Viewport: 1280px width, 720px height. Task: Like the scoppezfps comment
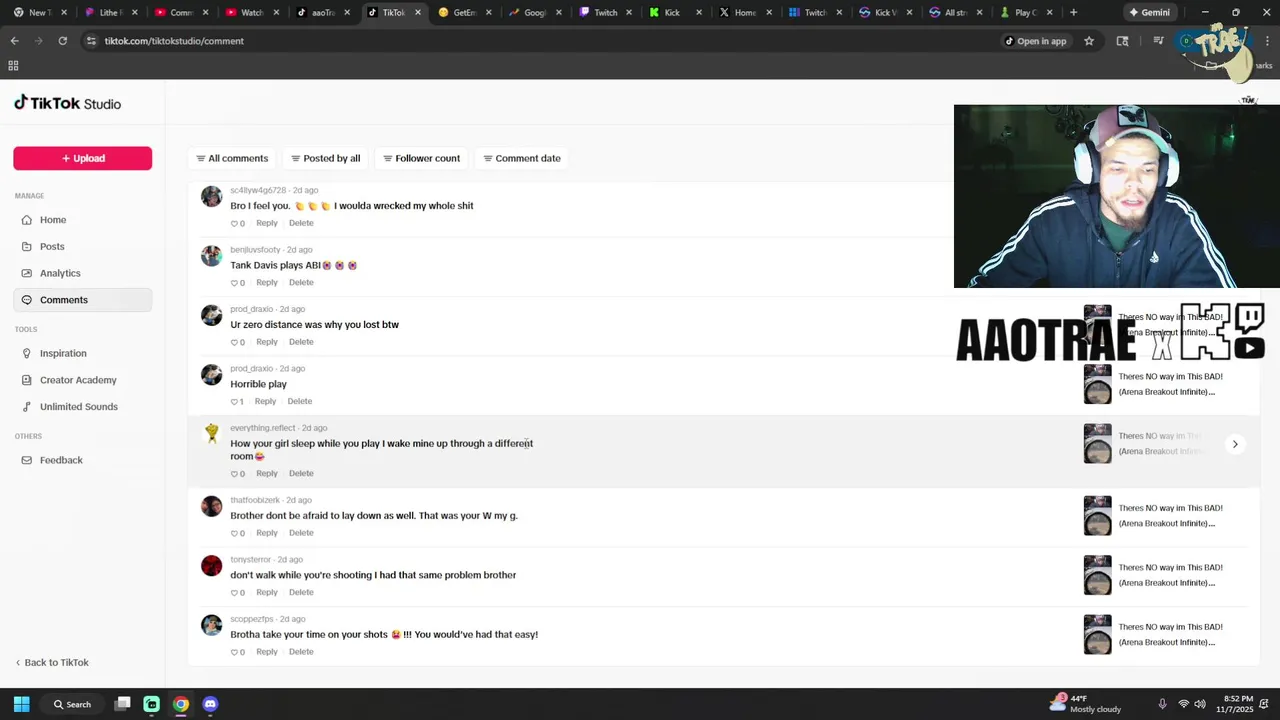[x=237, y=652]
